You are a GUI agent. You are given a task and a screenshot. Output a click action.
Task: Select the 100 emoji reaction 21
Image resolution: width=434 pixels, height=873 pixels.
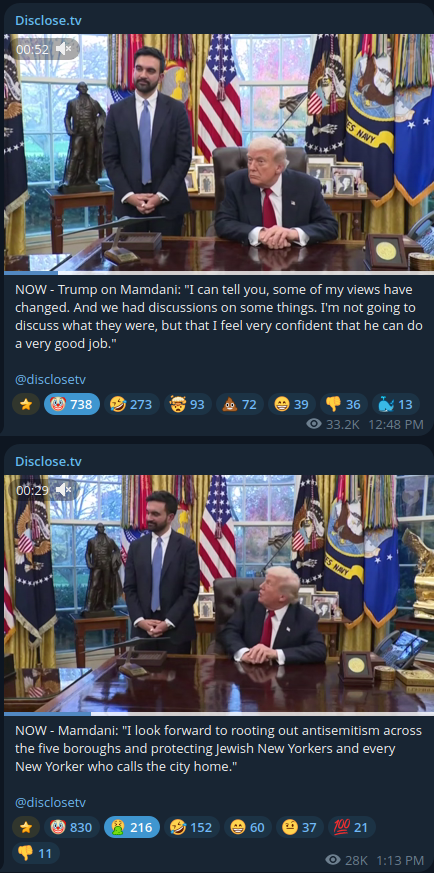[x=352, y=827]
